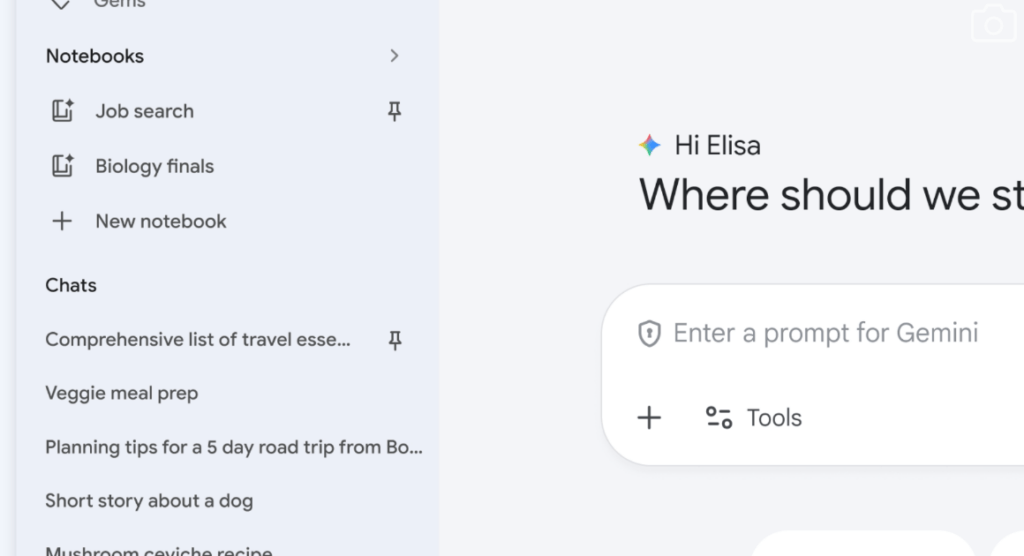Image resolution: width=1024 pixels, height=556 pixels.
Task: Expand the Notebooks section chevron
Action: click(394, 56)
